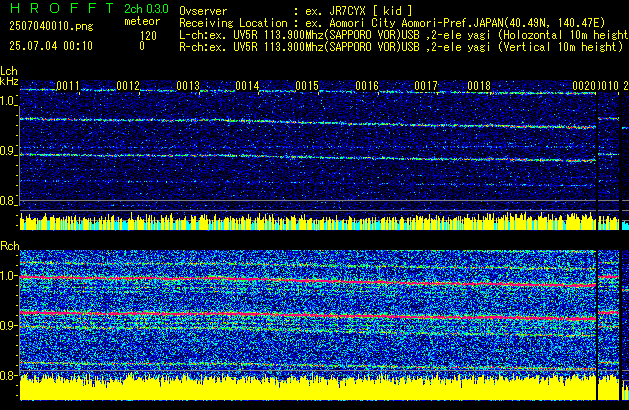629x410 pixels.
Task: Click the 0014 time marker
Action: (247, 86)
